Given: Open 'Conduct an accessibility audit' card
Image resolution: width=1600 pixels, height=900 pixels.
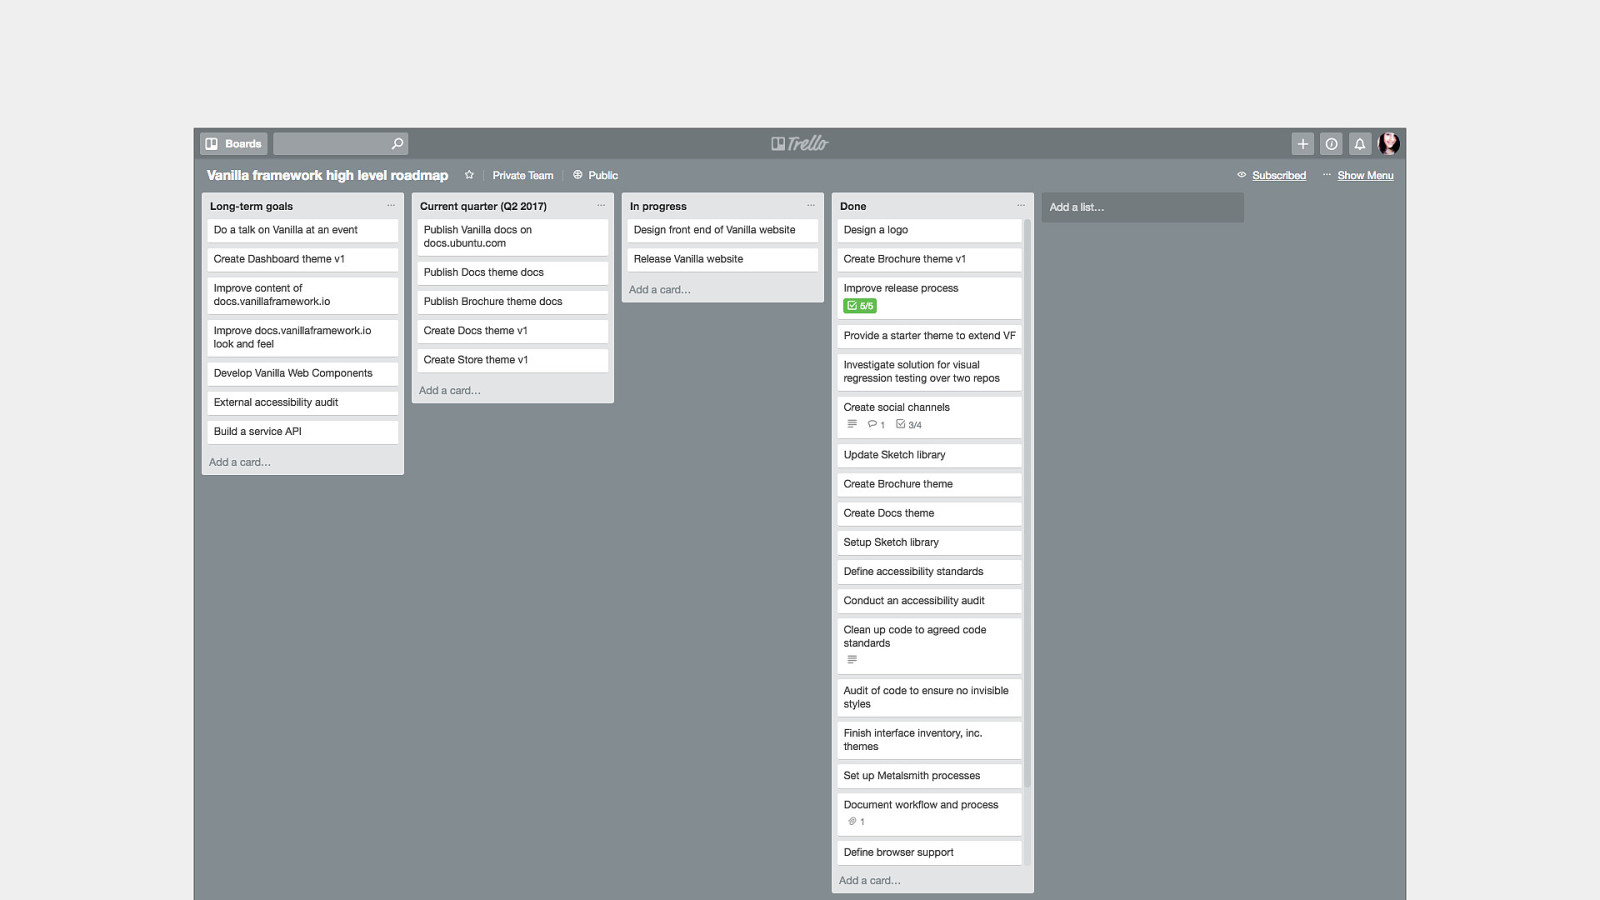Looking at the screenshot, I should click(x=929, y=601).
